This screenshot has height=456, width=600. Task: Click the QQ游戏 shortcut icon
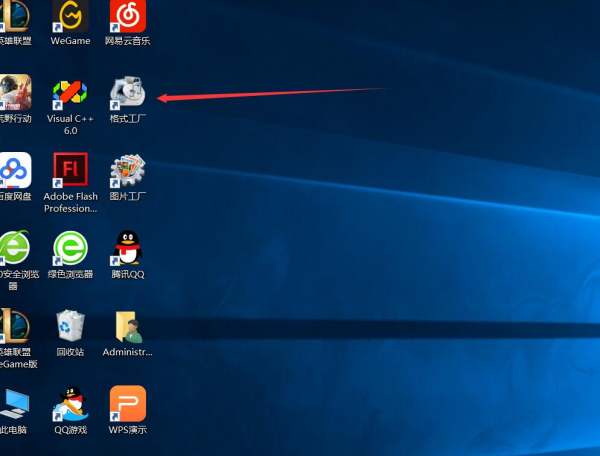[x=70, y=403]
